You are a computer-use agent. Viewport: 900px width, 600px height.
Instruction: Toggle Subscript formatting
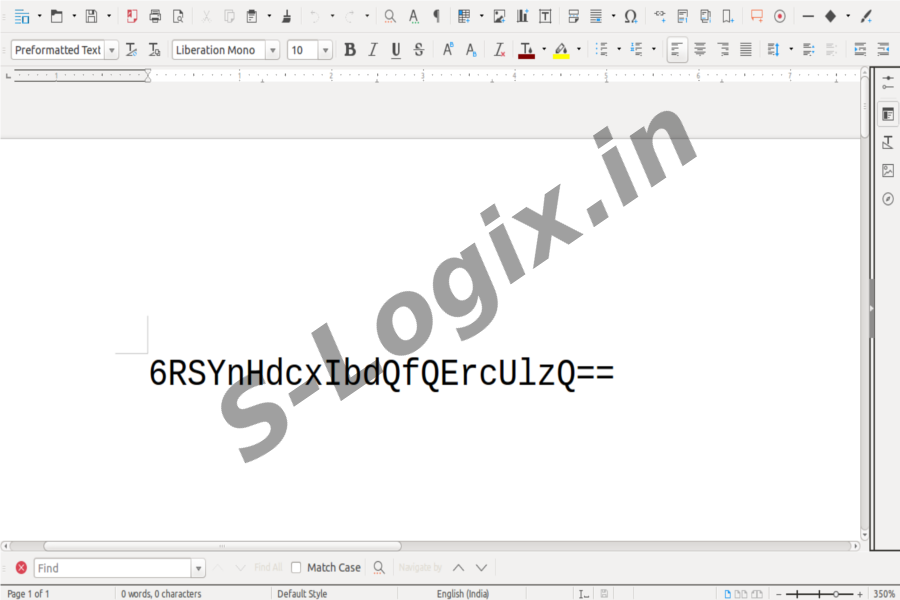coord(471,50)
